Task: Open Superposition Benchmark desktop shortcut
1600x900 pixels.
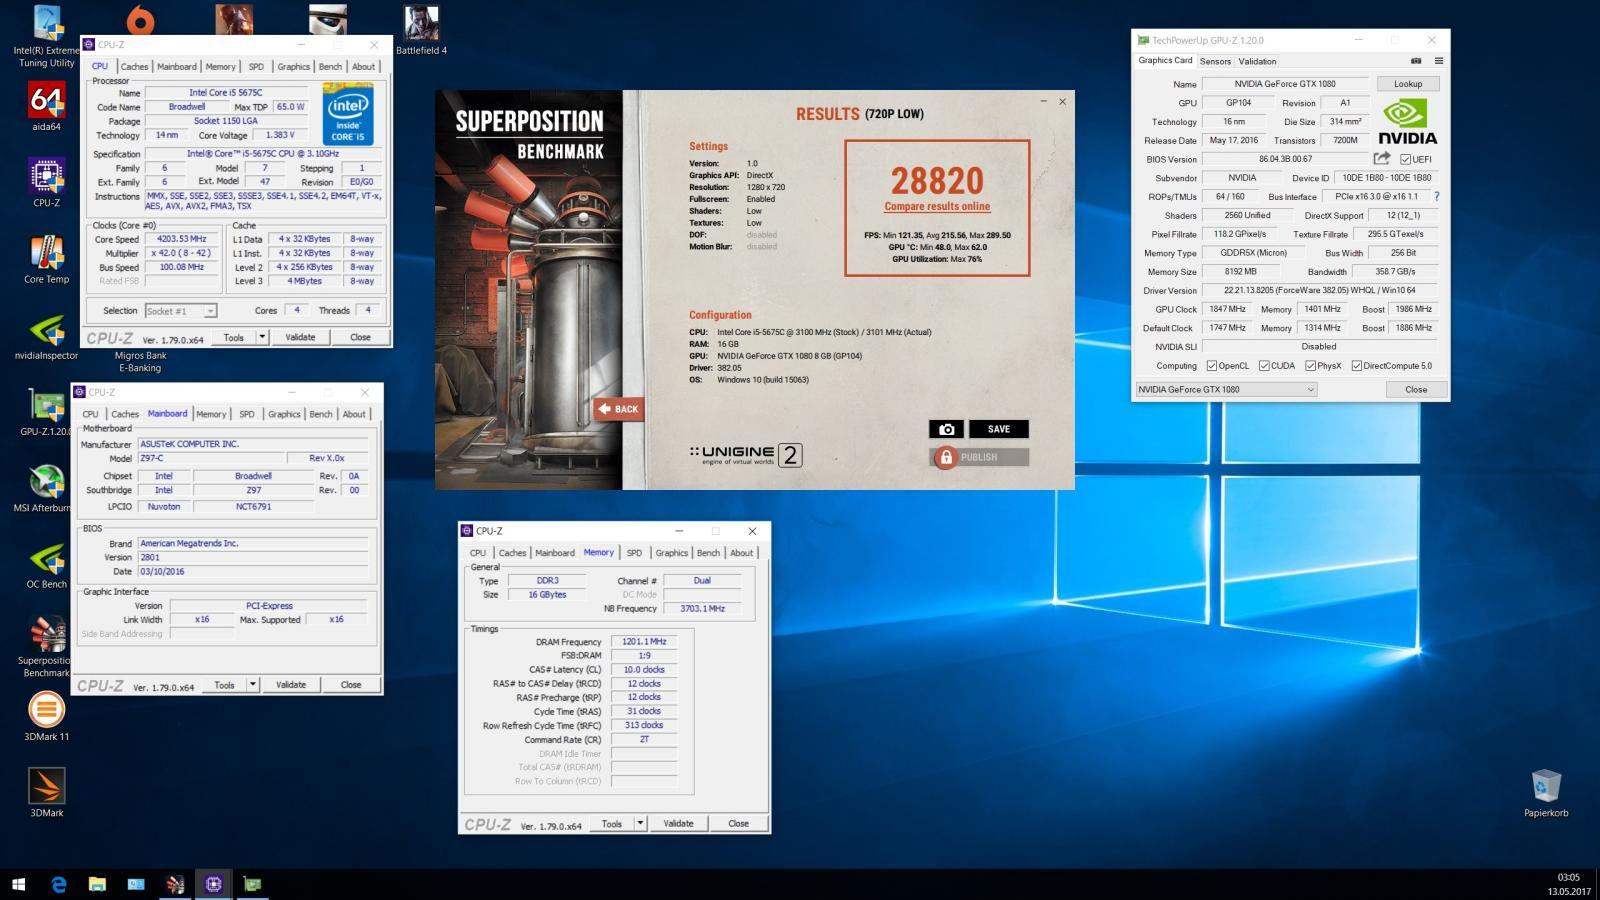Action: coord(47,646)
